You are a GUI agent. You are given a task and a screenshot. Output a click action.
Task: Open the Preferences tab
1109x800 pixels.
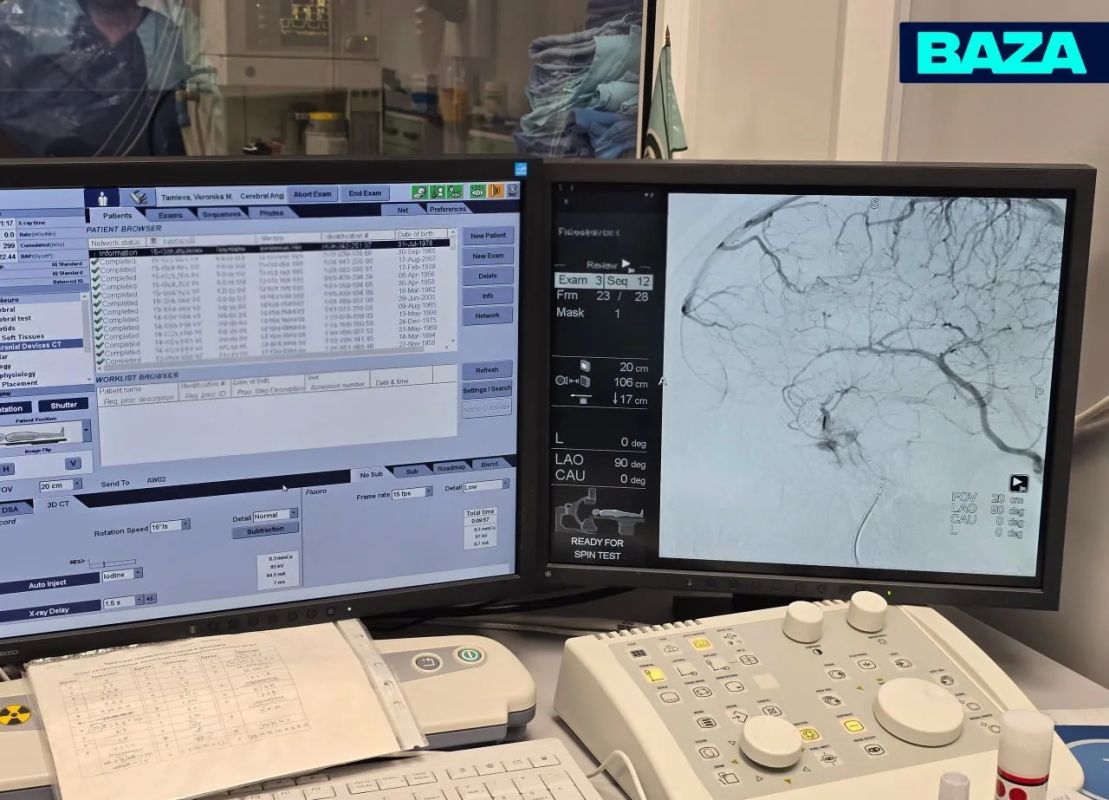tap(448, 209)
